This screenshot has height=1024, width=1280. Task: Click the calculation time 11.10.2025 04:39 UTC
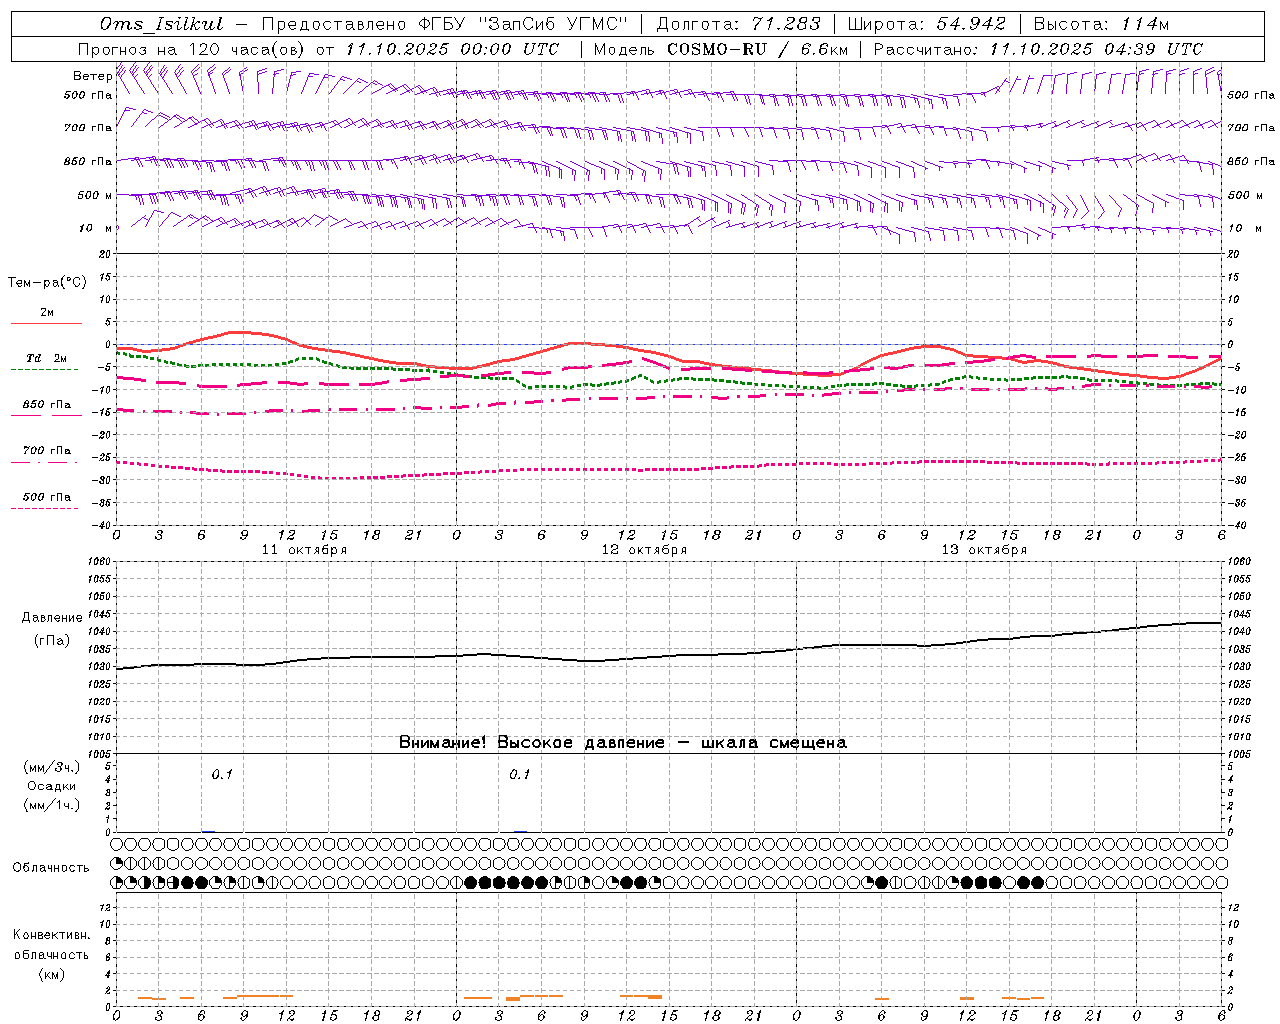(1096, 49)
